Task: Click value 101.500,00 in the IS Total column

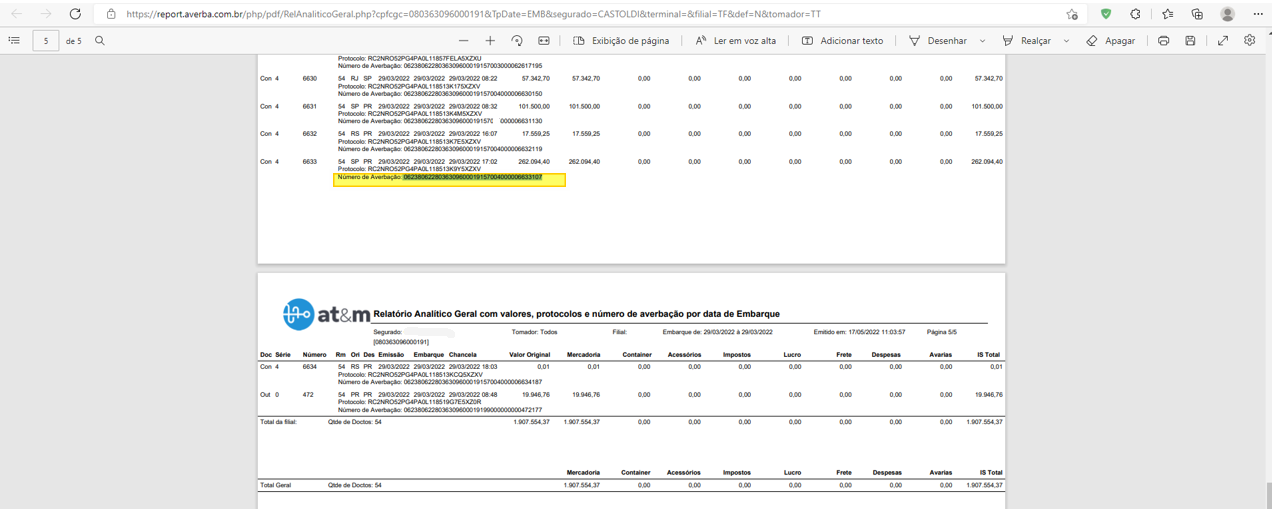Action: pyautogui.click(x=986, y=106)
